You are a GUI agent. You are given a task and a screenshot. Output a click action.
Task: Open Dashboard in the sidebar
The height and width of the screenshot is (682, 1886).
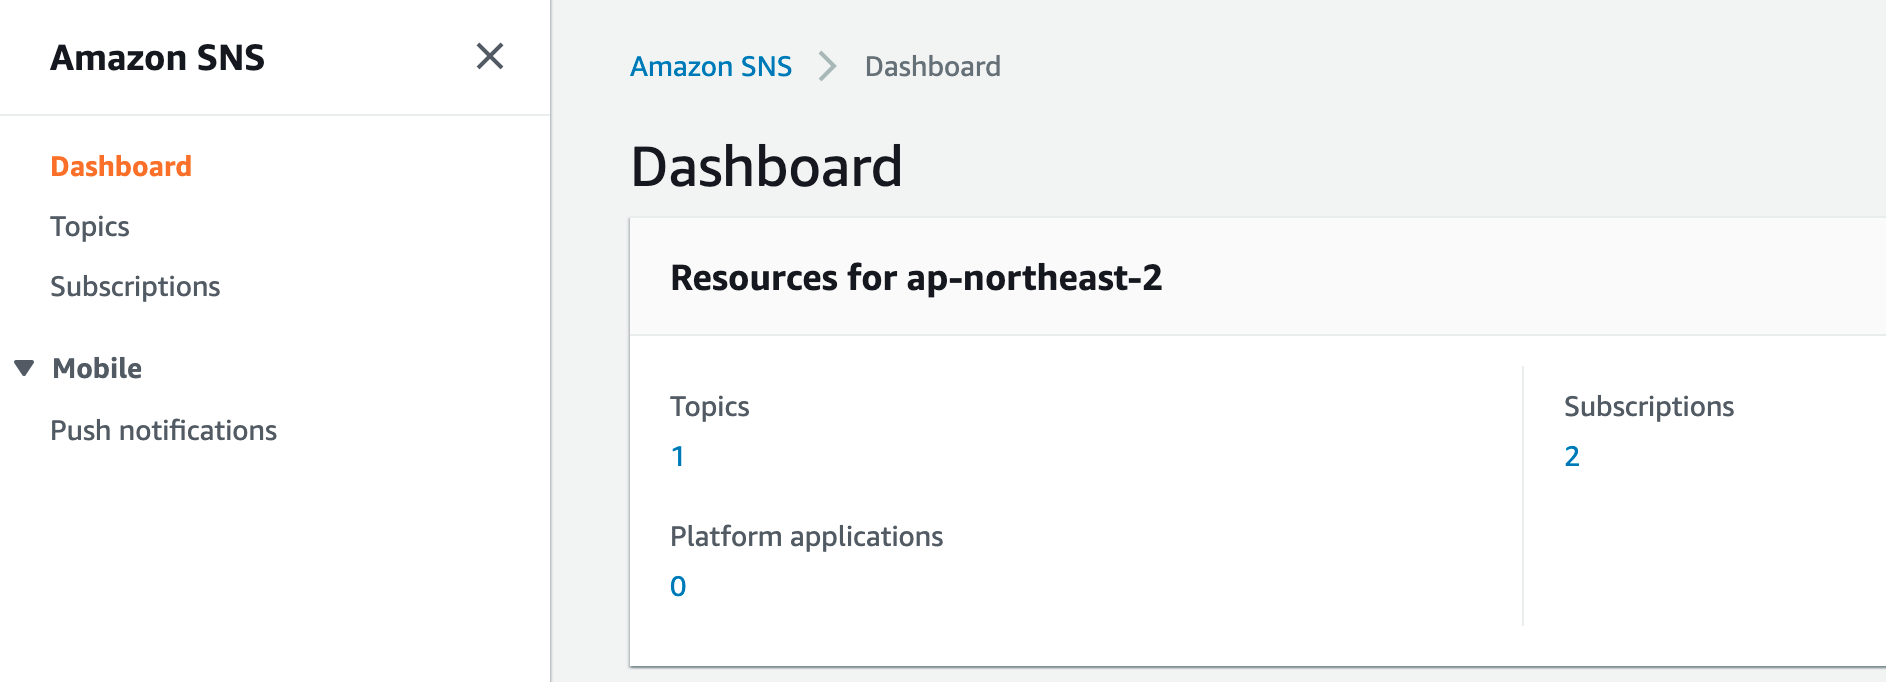click(121, 166)
